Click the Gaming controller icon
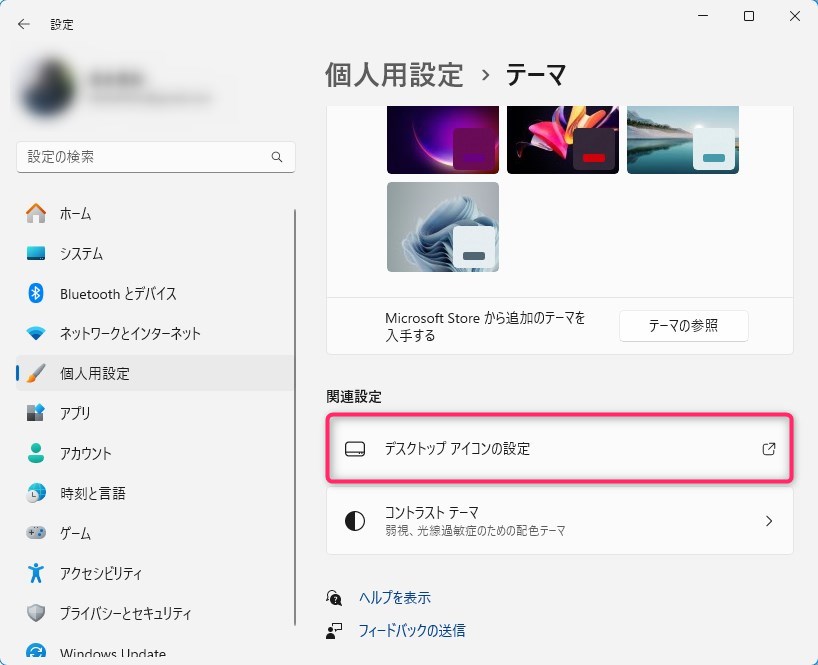This screenshot has width=818, height=665. (36, 533)
